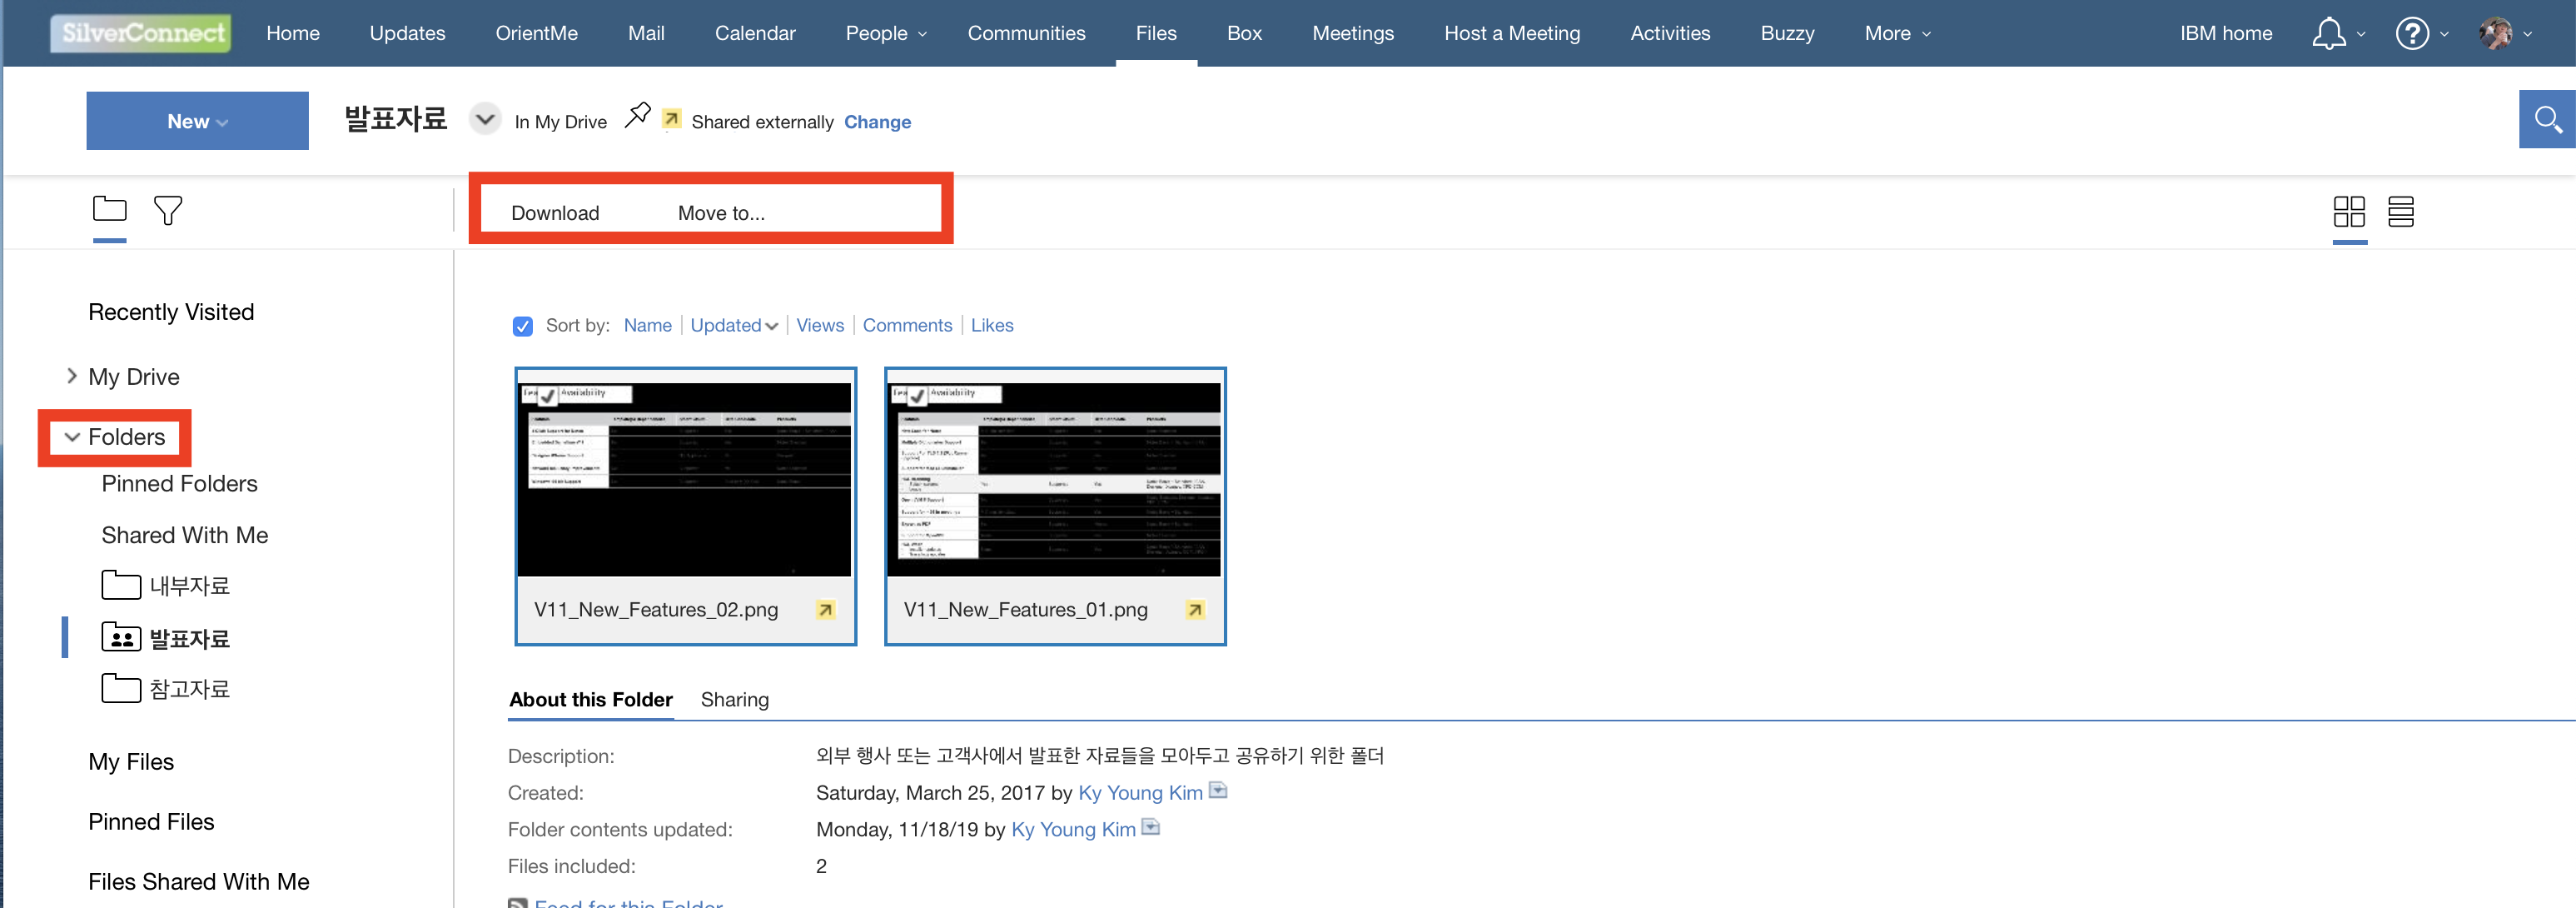Viewport: 2576px width, 908px height.
Task: Pin this folder with the pushpin icon
Action: coord(637,116)
